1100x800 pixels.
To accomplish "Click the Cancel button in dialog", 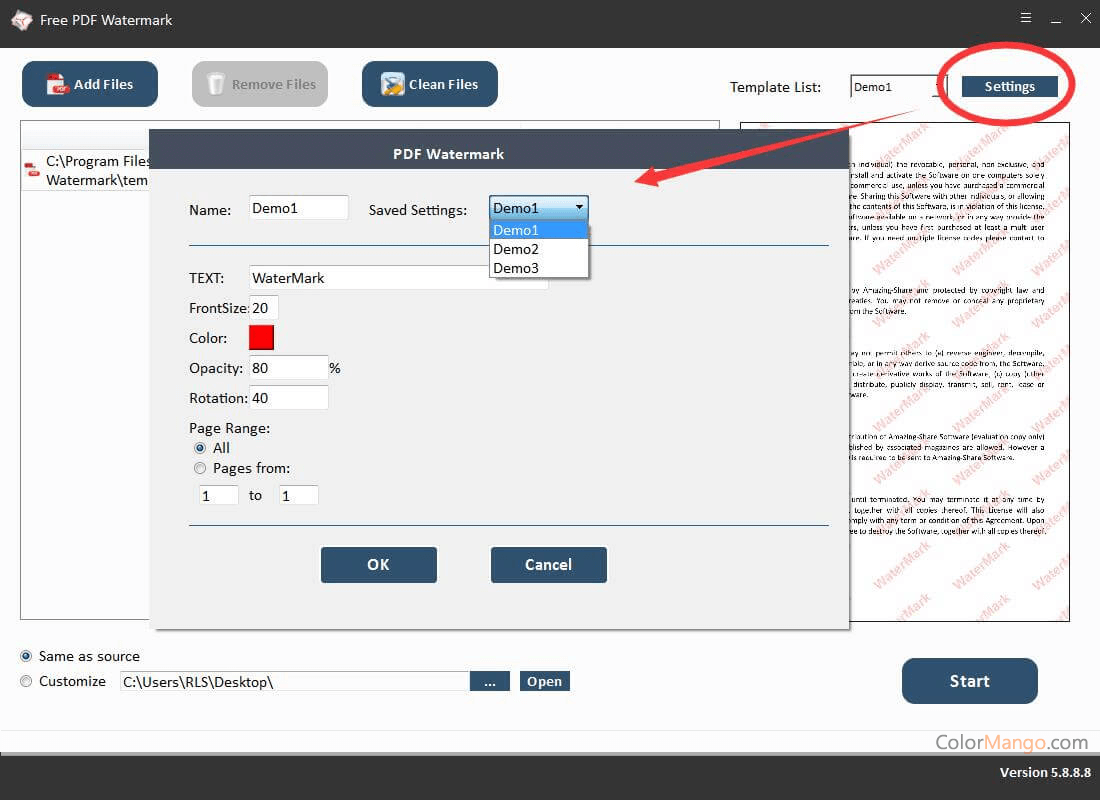I will [x=548, y=565].
